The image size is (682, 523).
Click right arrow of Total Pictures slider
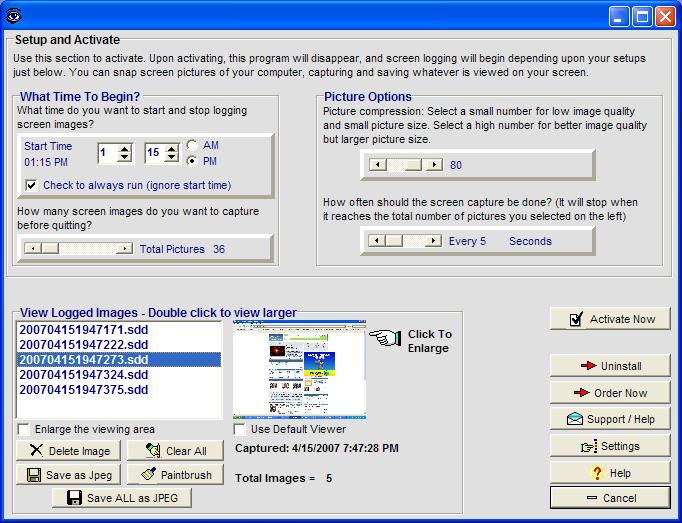tap(124, 248)
